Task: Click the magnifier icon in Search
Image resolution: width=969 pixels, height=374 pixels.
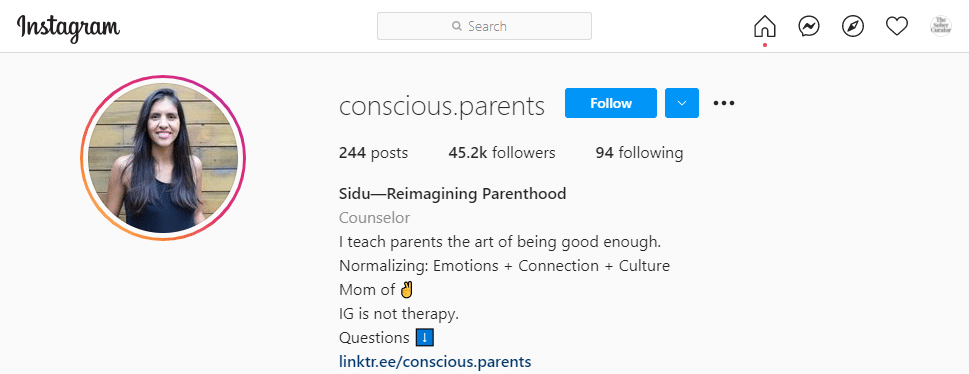Action: [x=457, y=27]
